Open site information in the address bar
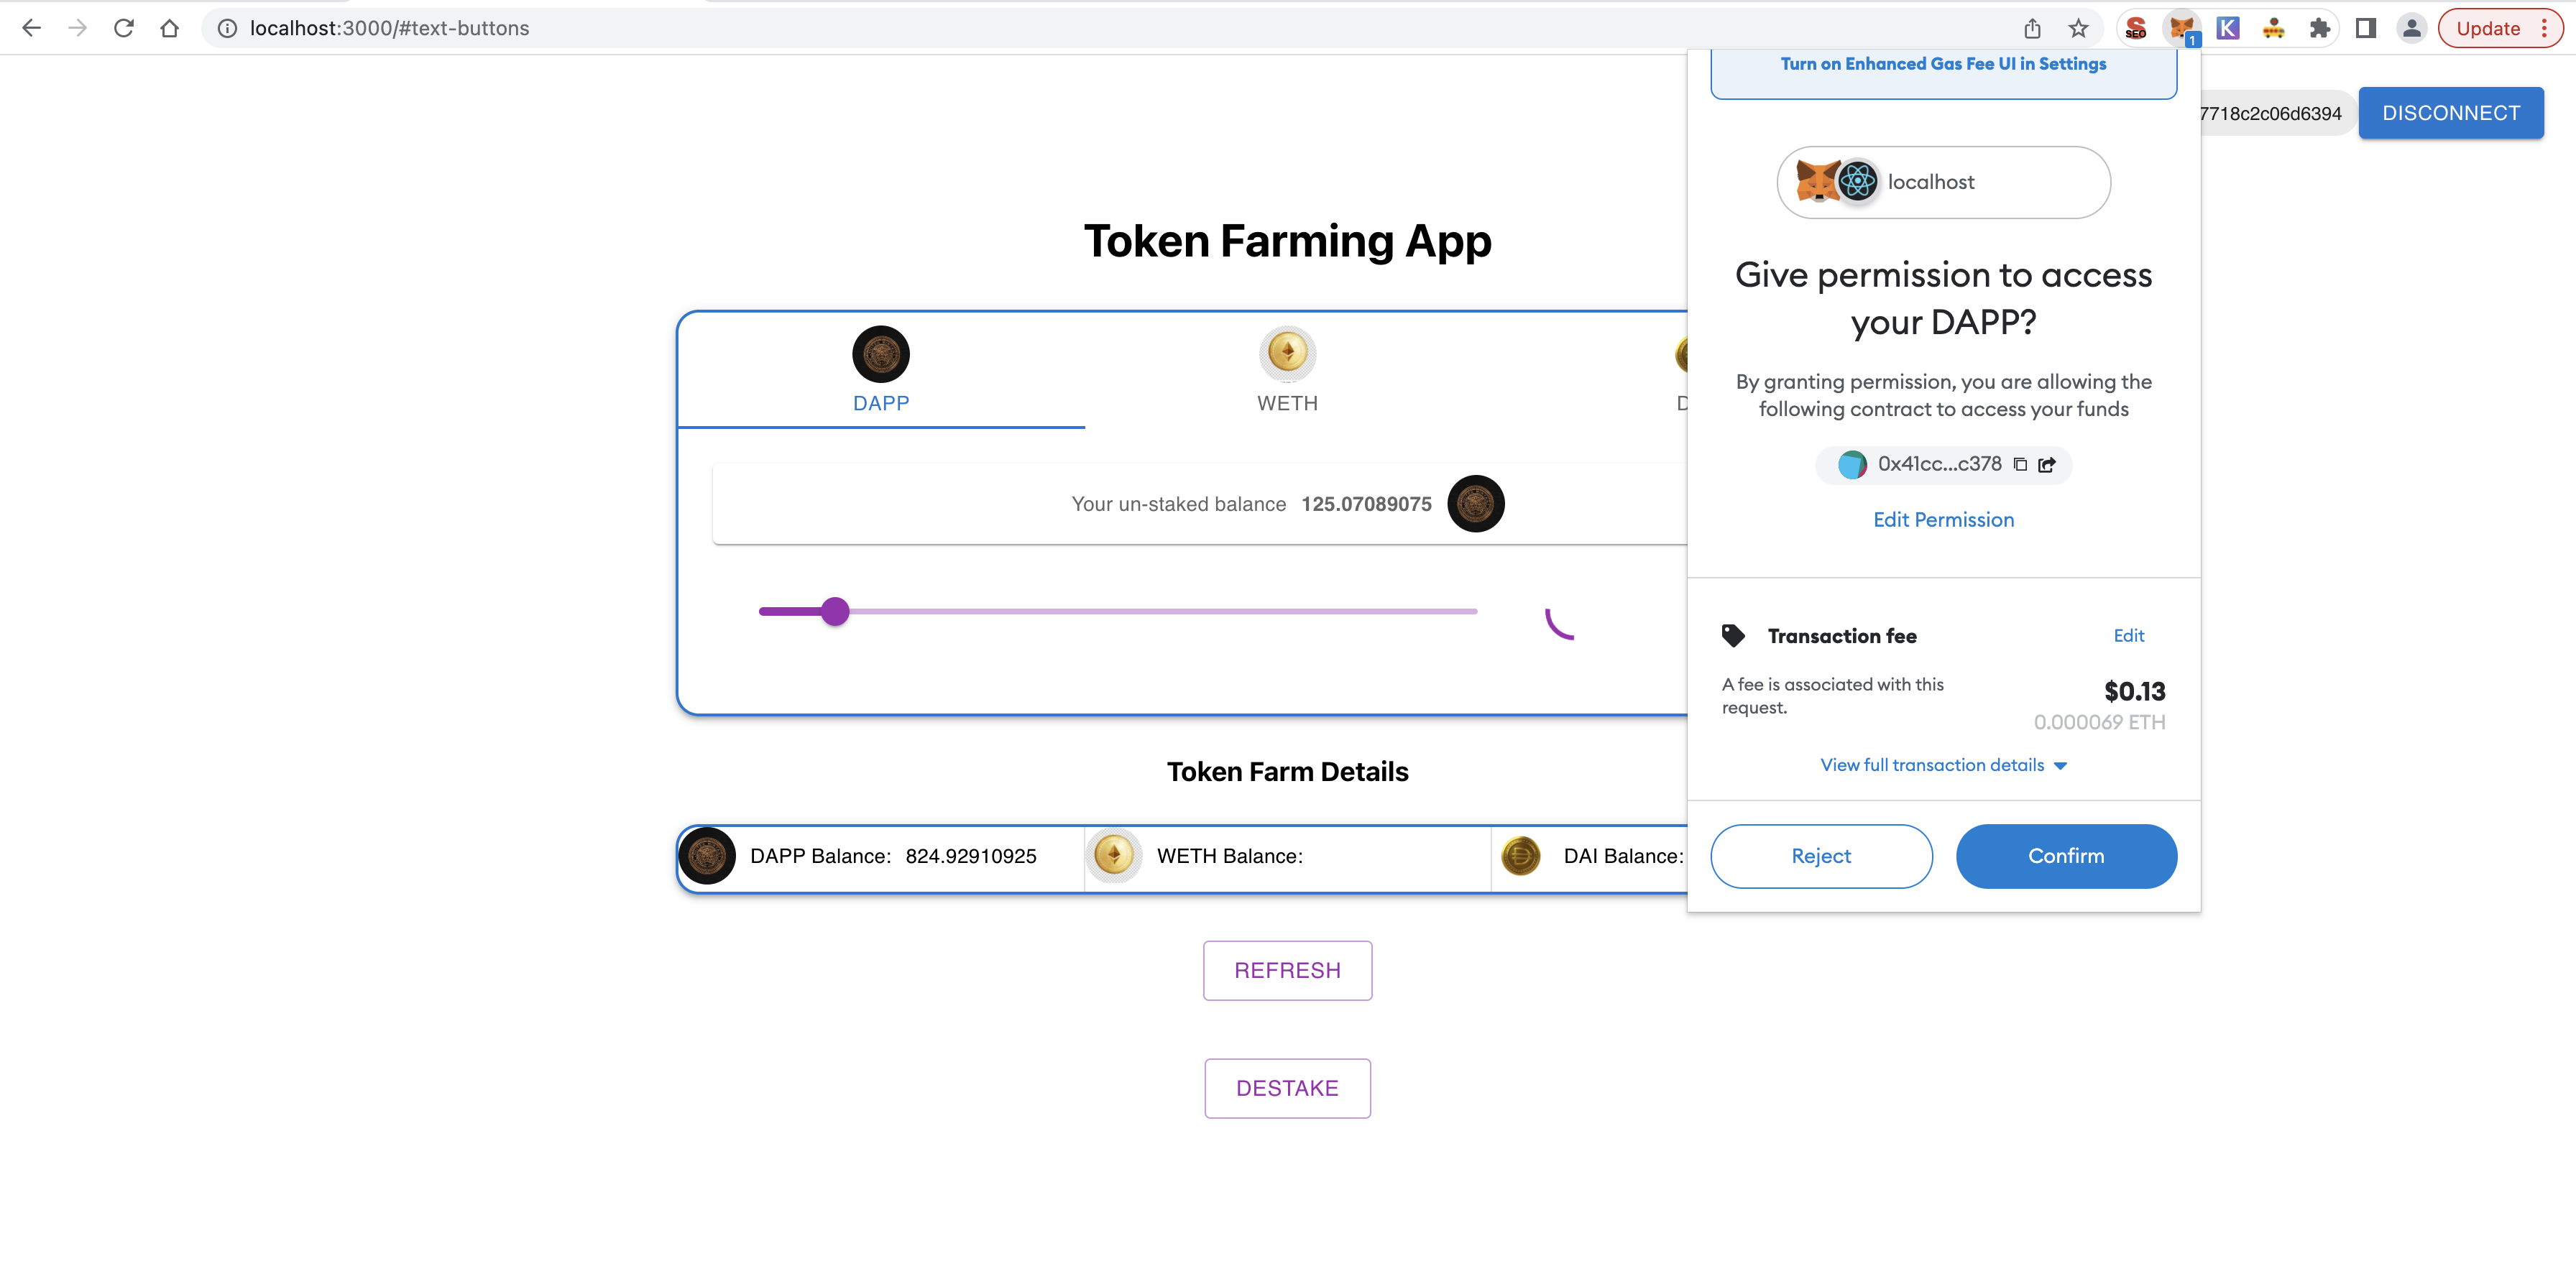The image size is (2576, 1279). [x=227, y=27]
